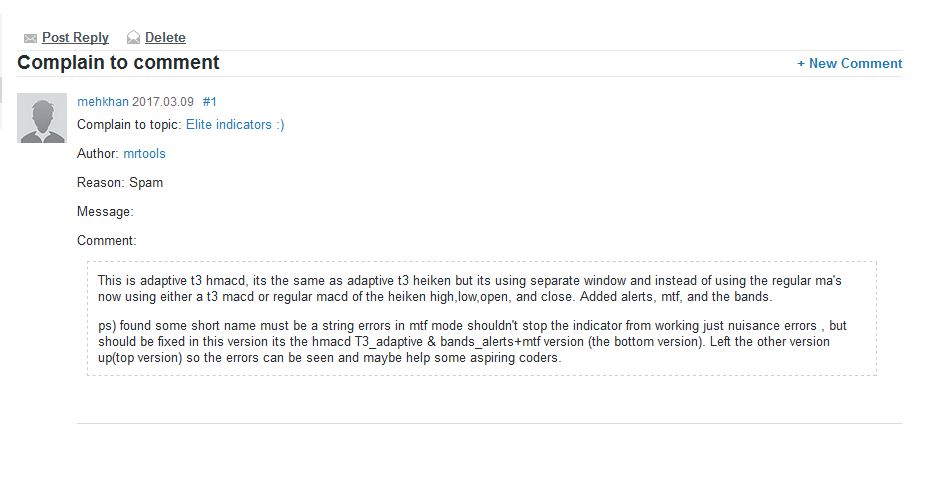Click the Delete speech bubble icon

pyautogui.click(x=133, y=38)
